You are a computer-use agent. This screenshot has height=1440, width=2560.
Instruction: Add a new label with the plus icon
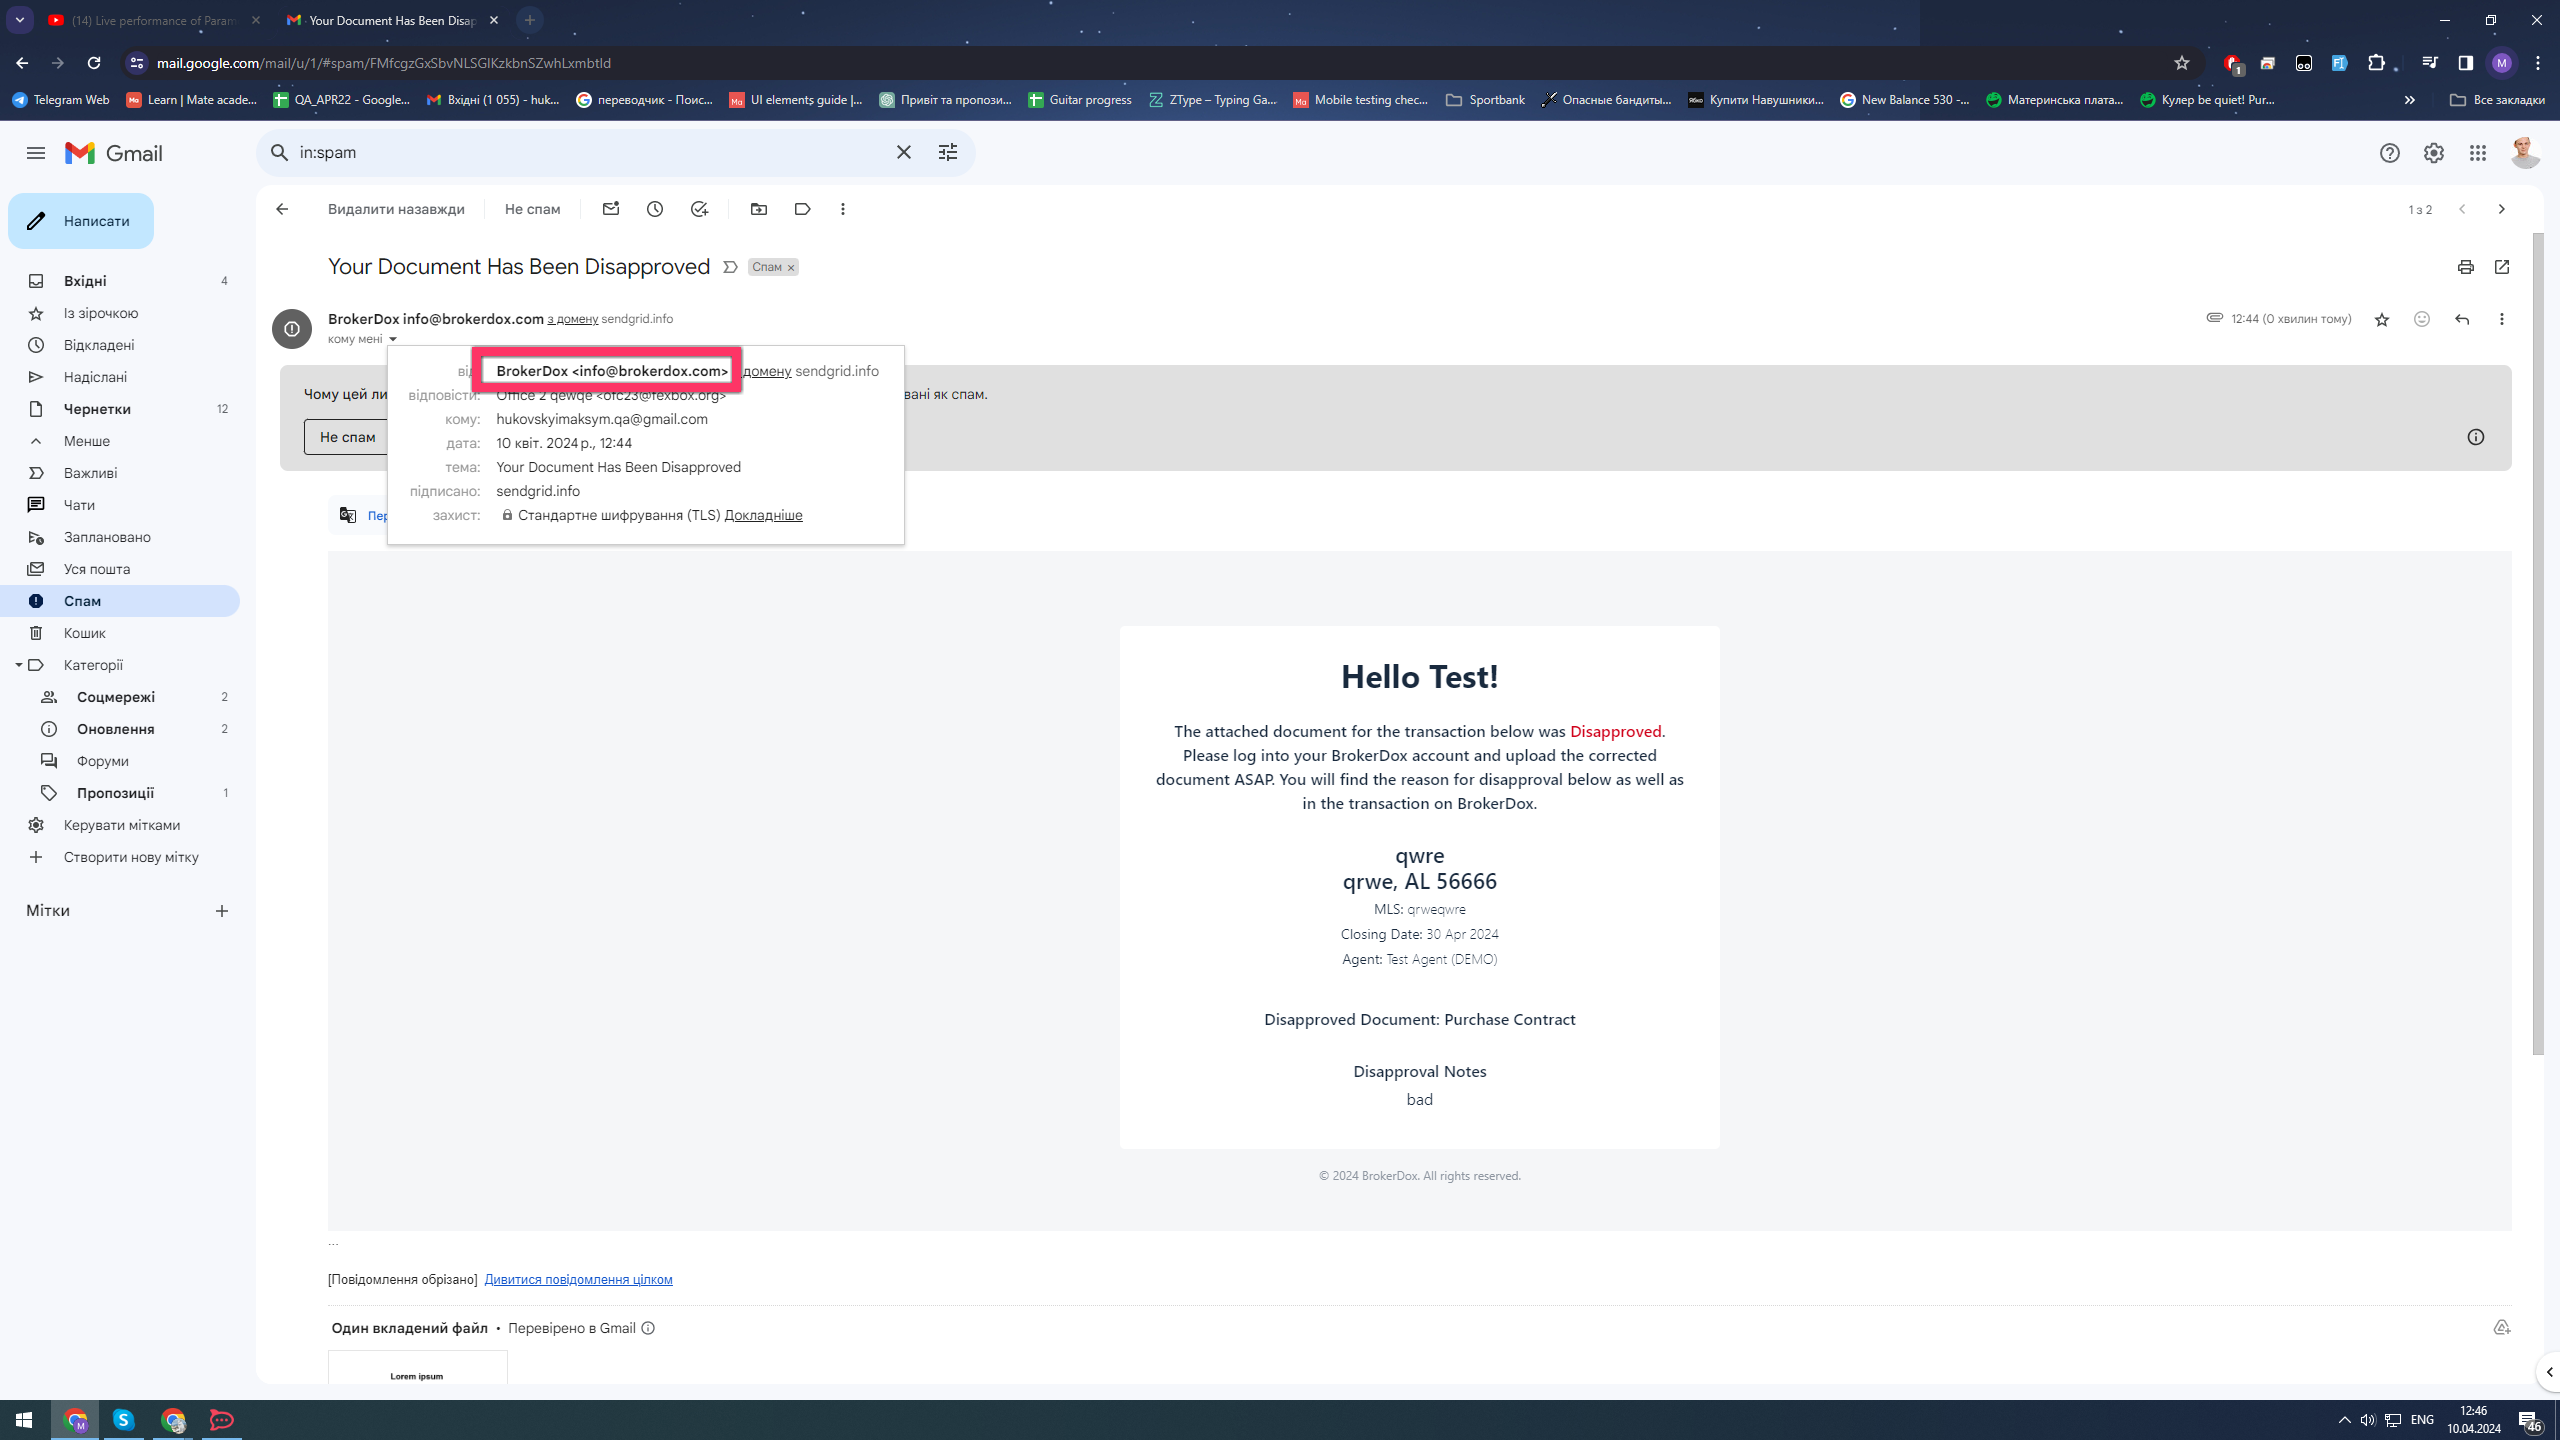[221, 911]
